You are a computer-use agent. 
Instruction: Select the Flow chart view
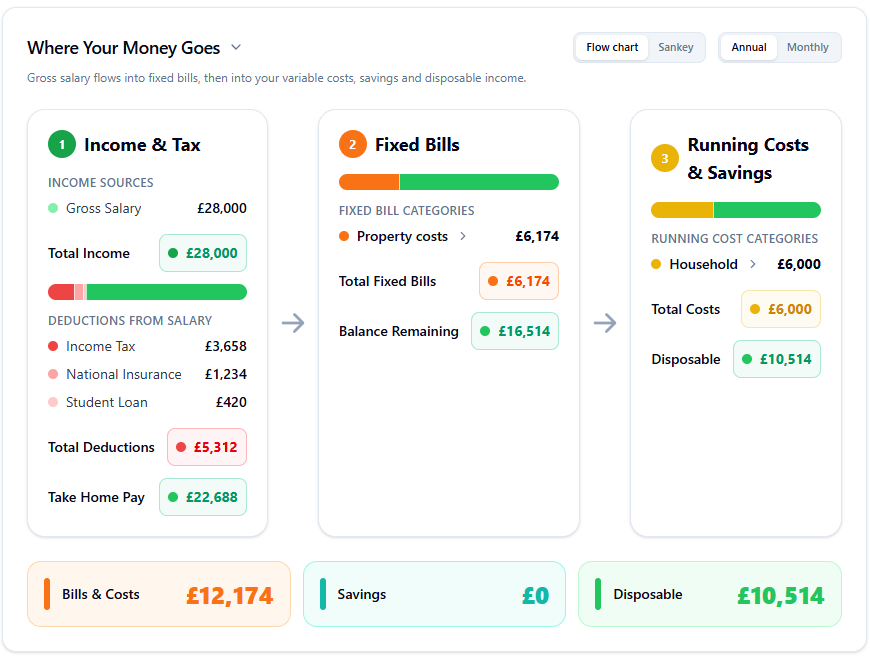click(612, 48)
